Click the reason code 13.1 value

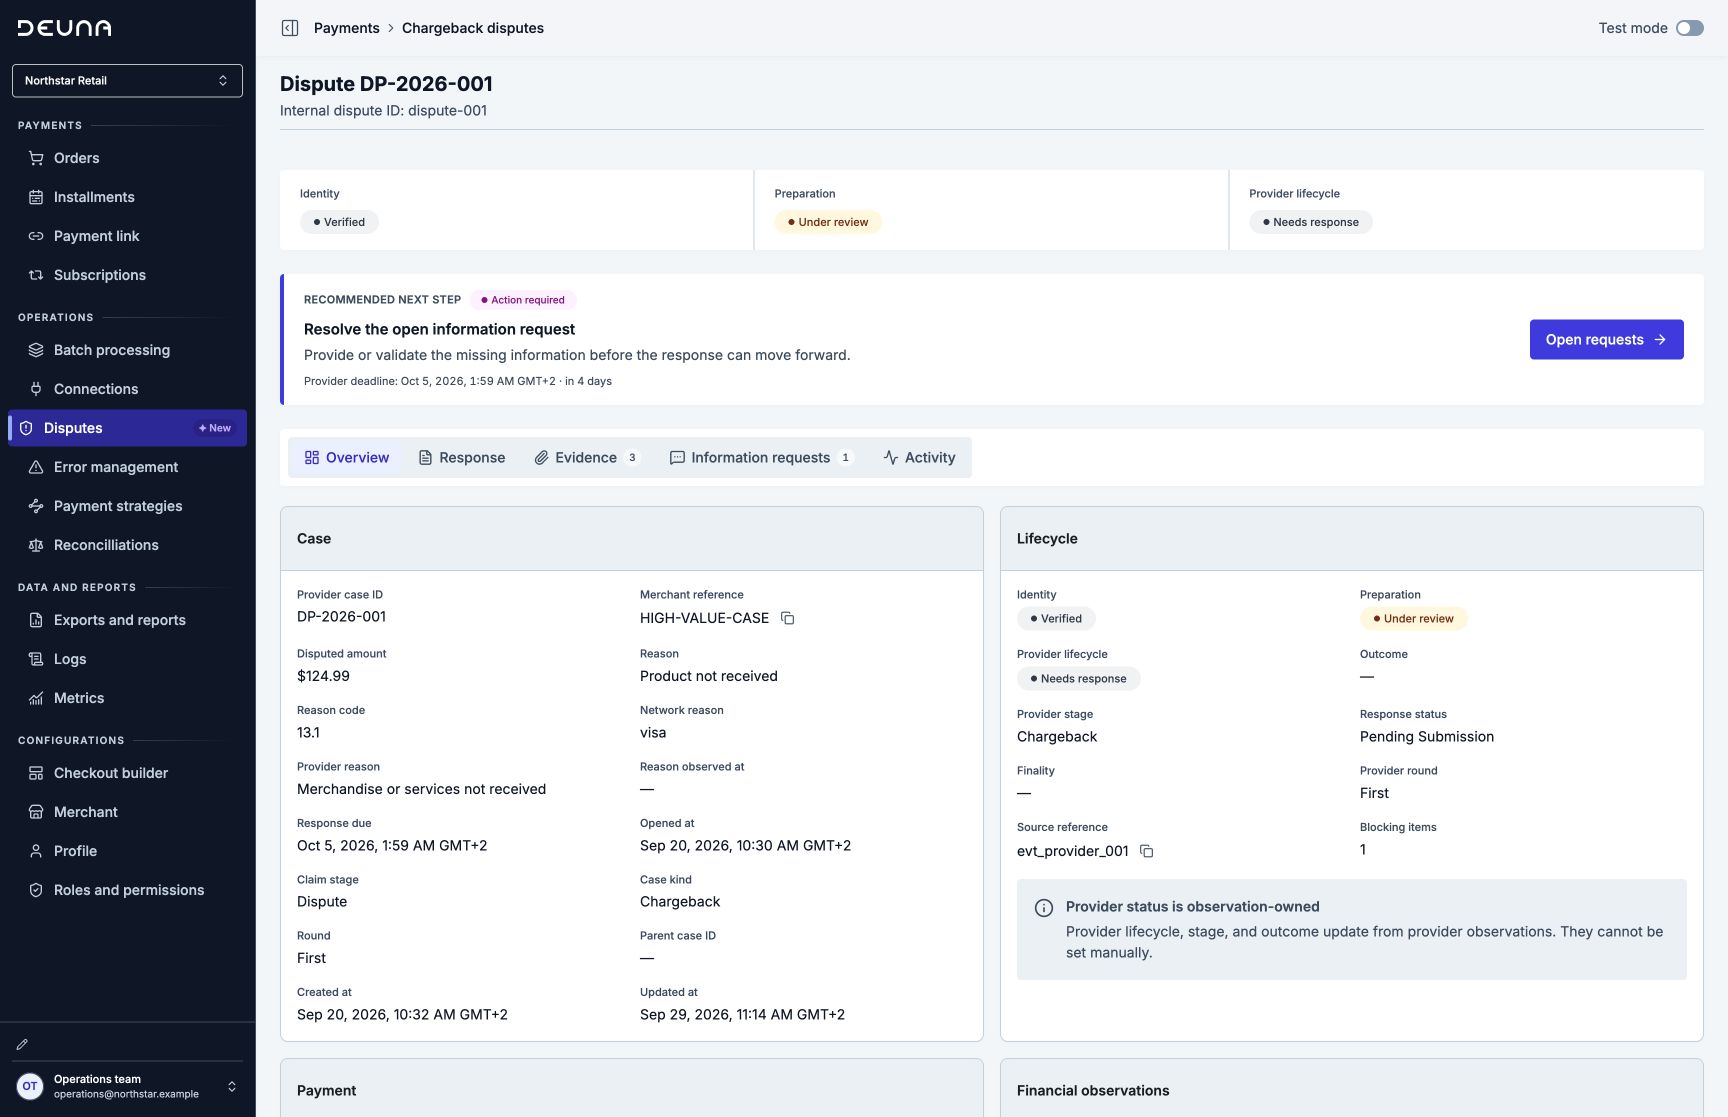pyautogui.click(x=308, y=733)
